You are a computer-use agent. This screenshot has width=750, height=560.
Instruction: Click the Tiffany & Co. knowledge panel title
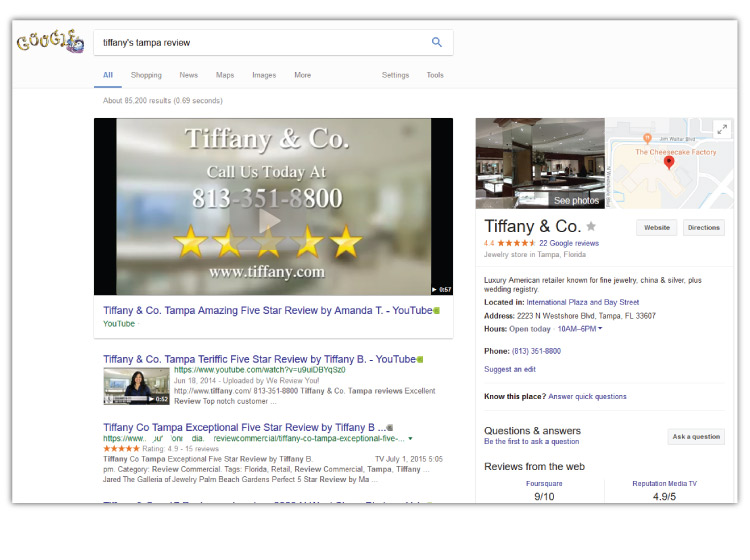[x=532, y=226]
